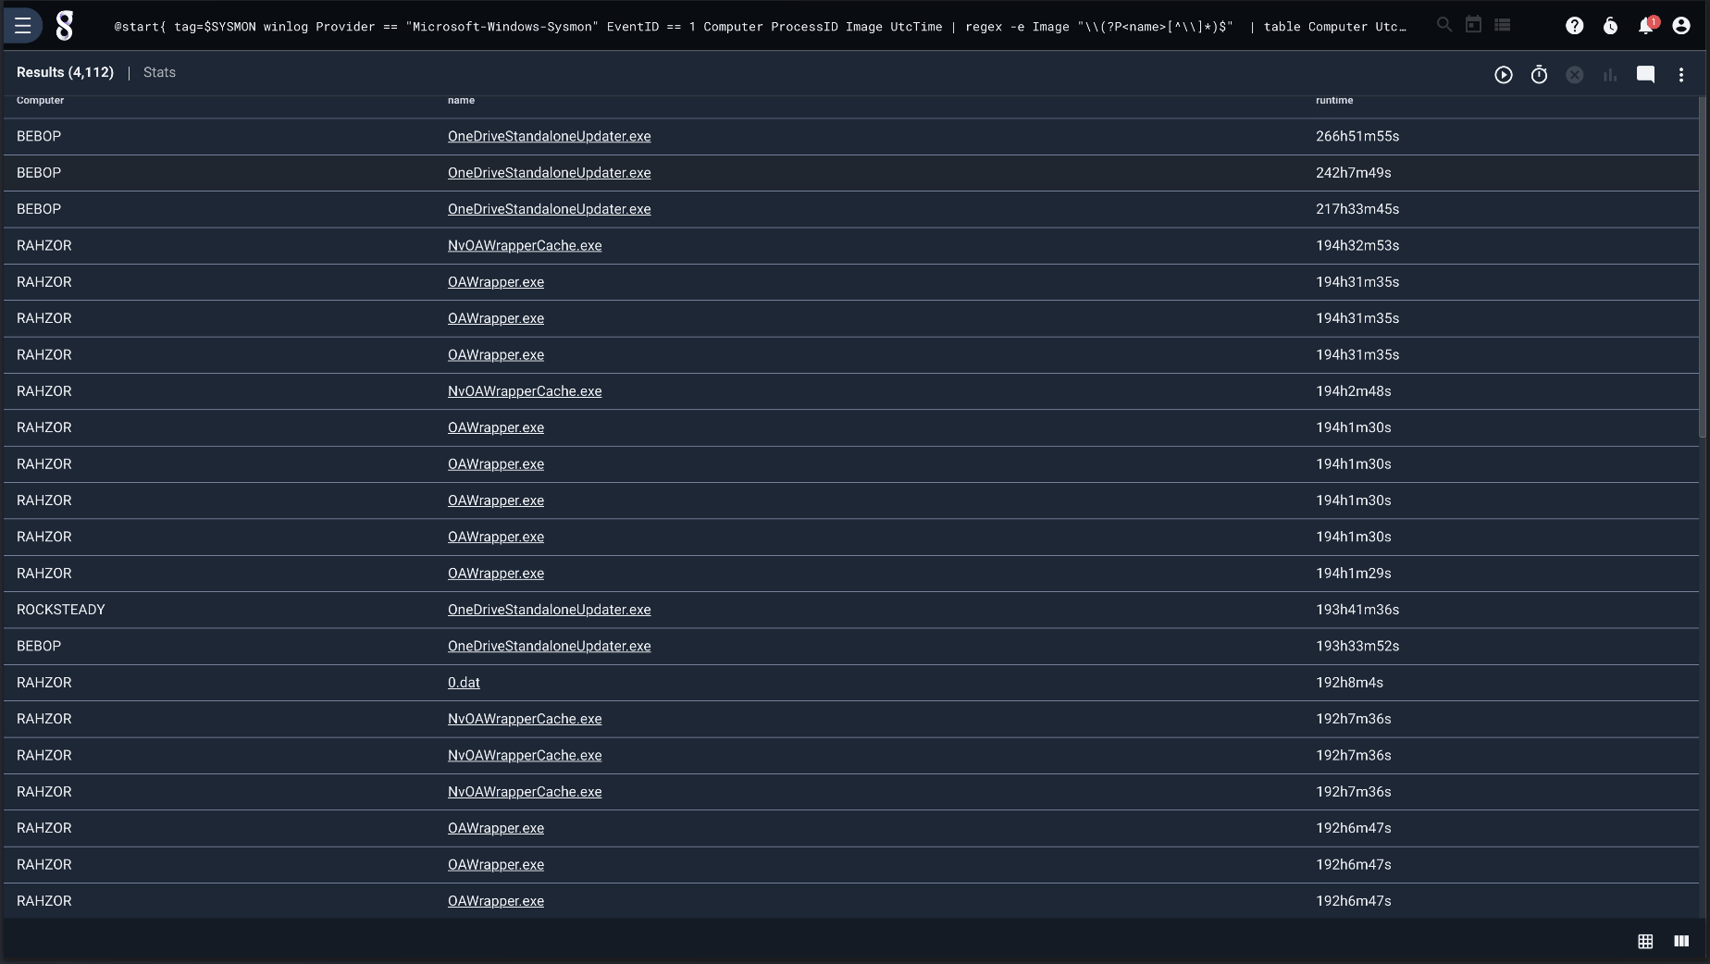This screenshot has height=964, width=1710.
Task: Open NvOAWrapperCache.exe with runtime 194h32m53s
Action: [524, 246]
